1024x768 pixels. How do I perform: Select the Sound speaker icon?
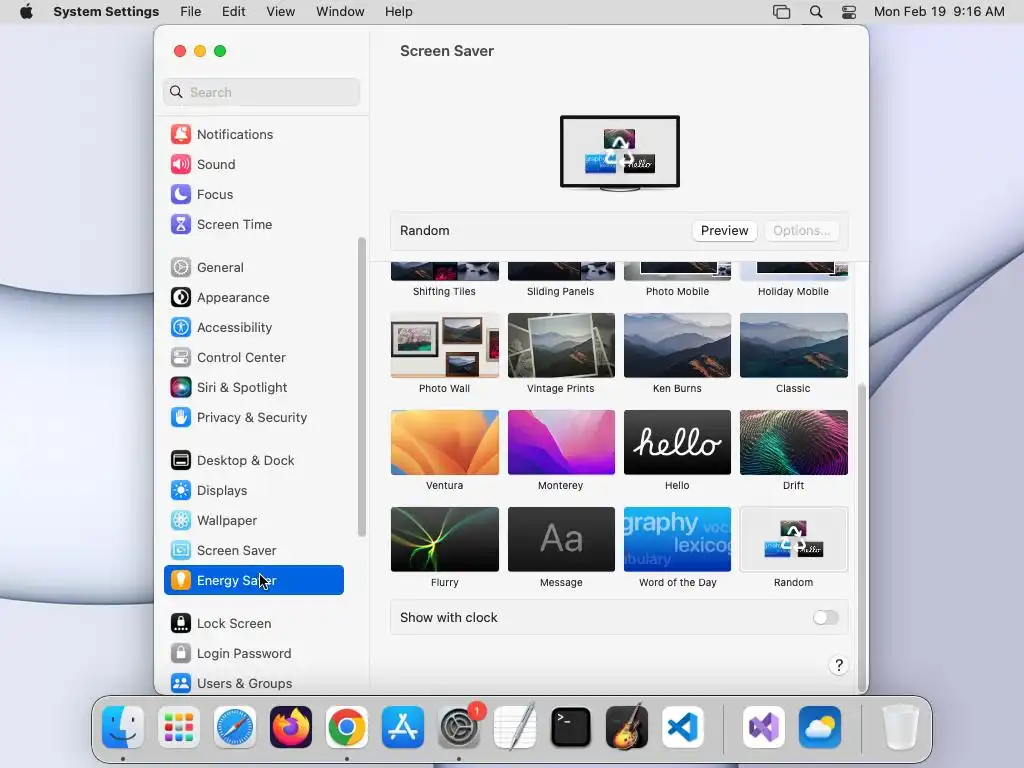pyautogui.click(x=181, y=165)
